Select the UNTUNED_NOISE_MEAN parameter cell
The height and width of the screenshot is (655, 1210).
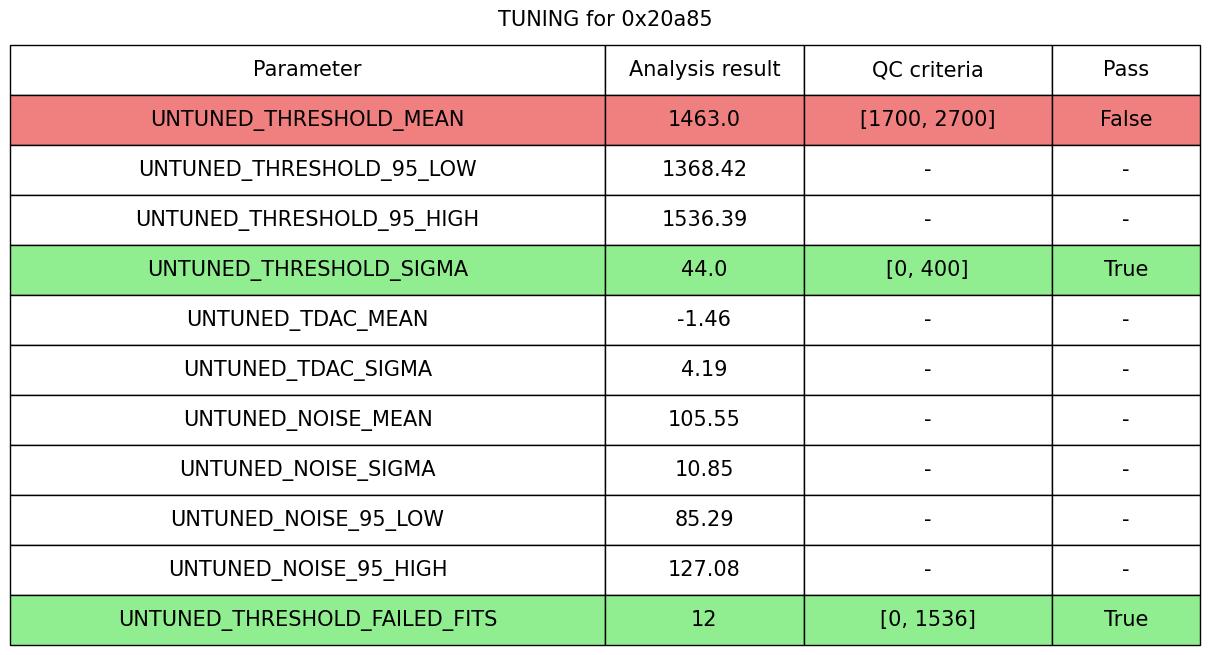(307, 420)
